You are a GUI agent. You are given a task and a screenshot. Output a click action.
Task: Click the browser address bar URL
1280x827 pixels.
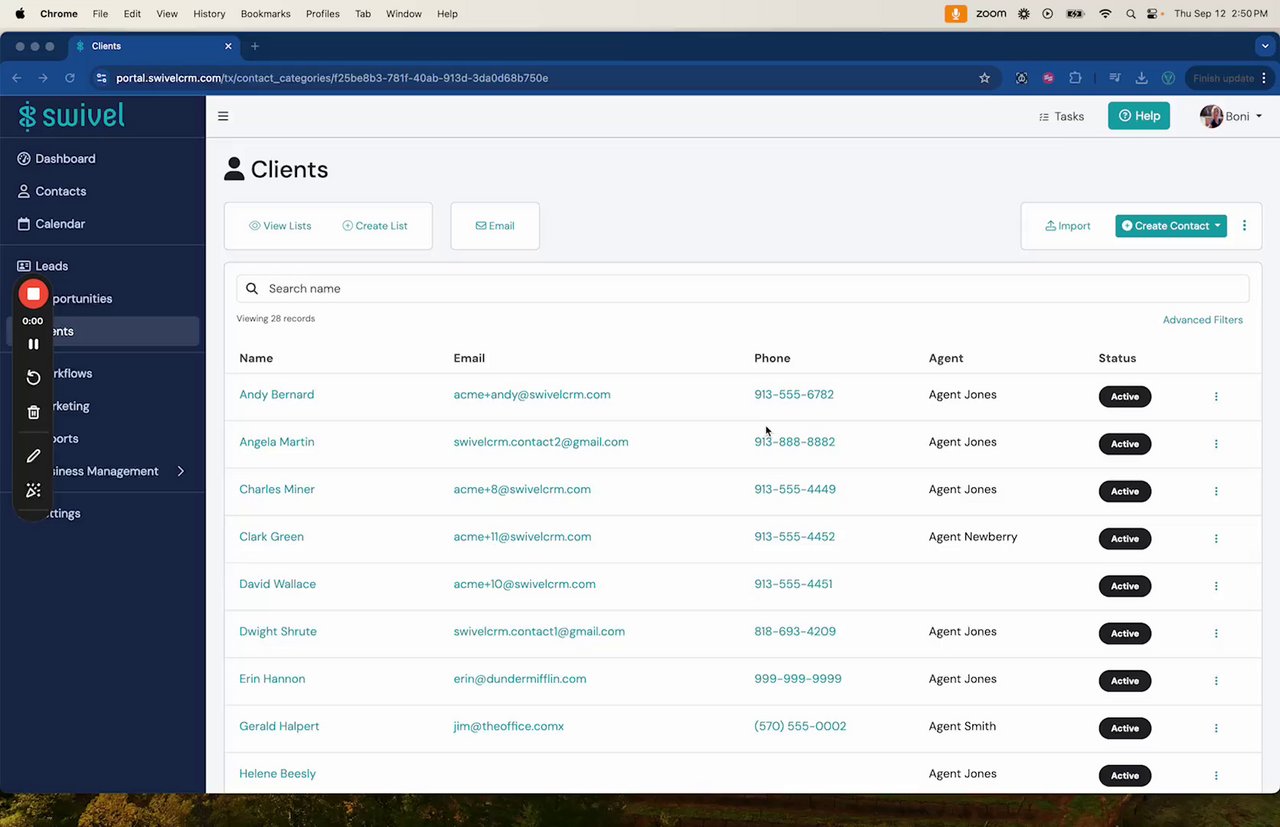[x=332, y=78]
